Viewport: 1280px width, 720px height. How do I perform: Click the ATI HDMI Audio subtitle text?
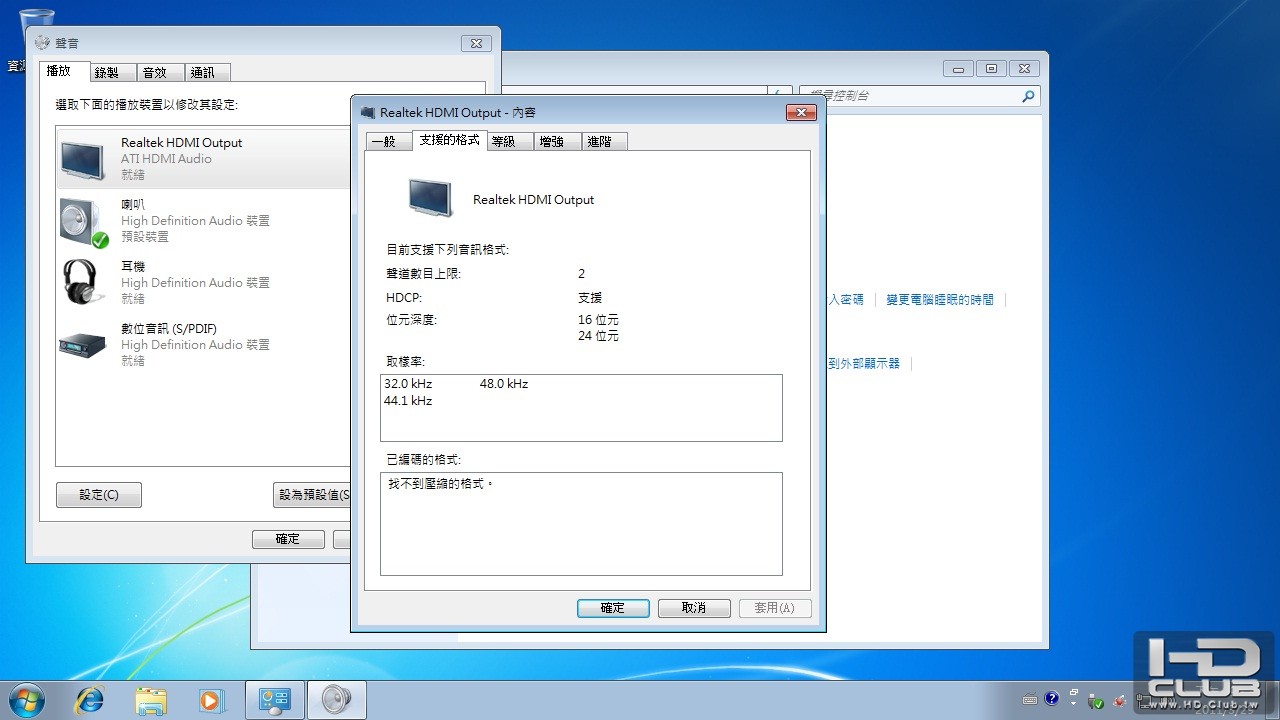[x=166, y=159]
